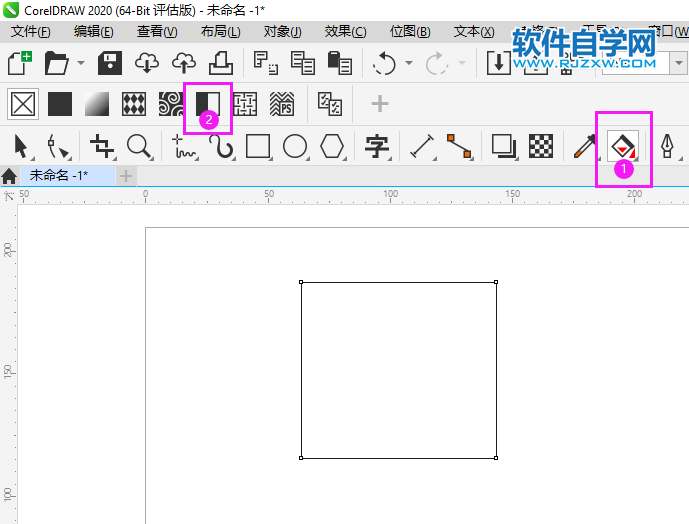Select the Drop Shadow tool

[504, 146]
